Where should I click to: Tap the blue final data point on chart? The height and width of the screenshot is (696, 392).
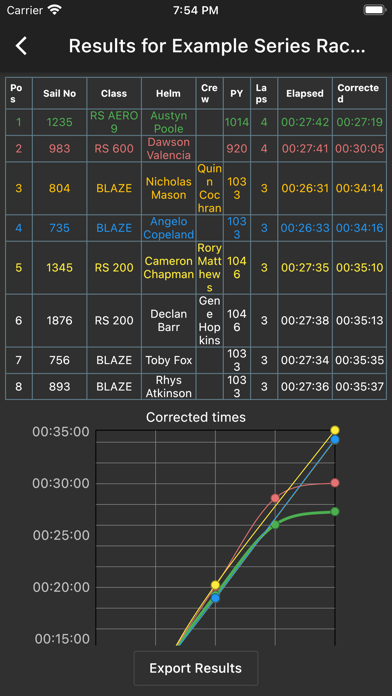pos(335,439)
